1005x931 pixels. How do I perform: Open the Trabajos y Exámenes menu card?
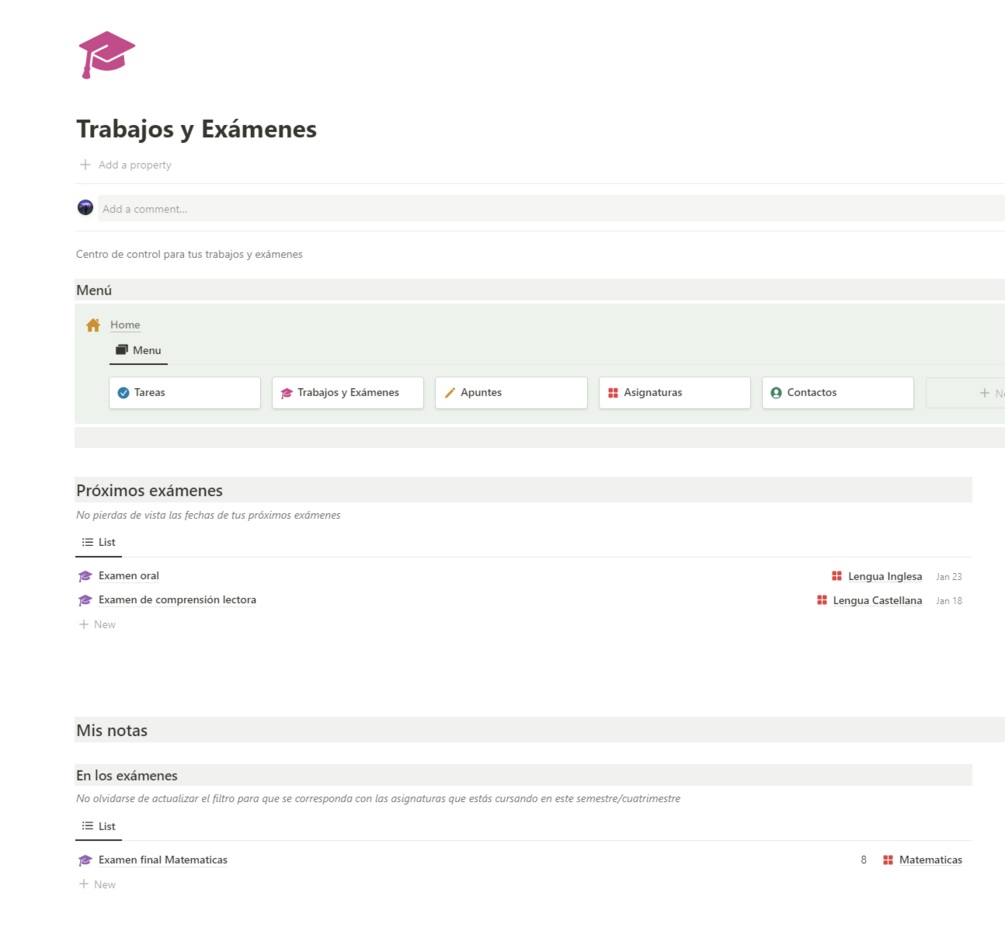[348, 393]
